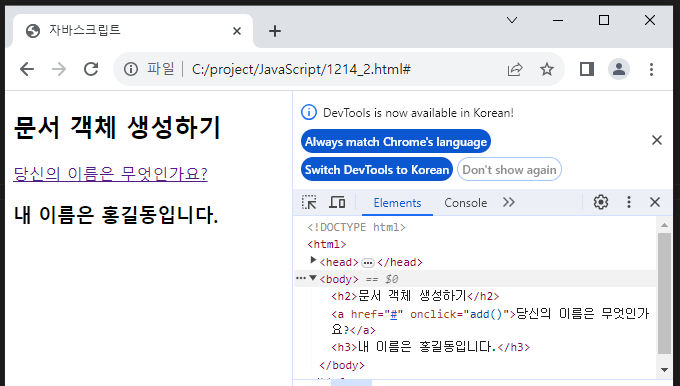Click the scrollbar down arrow in Elements panel
The image size is (680, 386).
[x=664, y=370]
